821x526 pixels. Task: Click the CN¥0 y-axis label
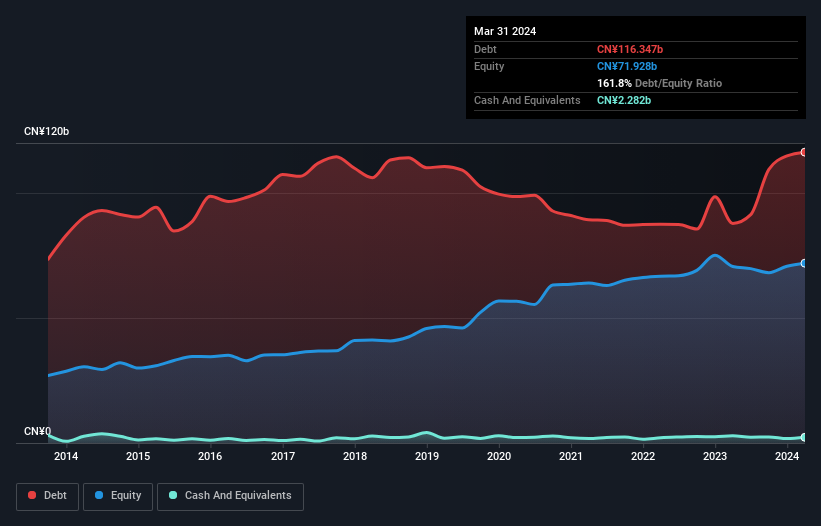click(x=38, y=431)
